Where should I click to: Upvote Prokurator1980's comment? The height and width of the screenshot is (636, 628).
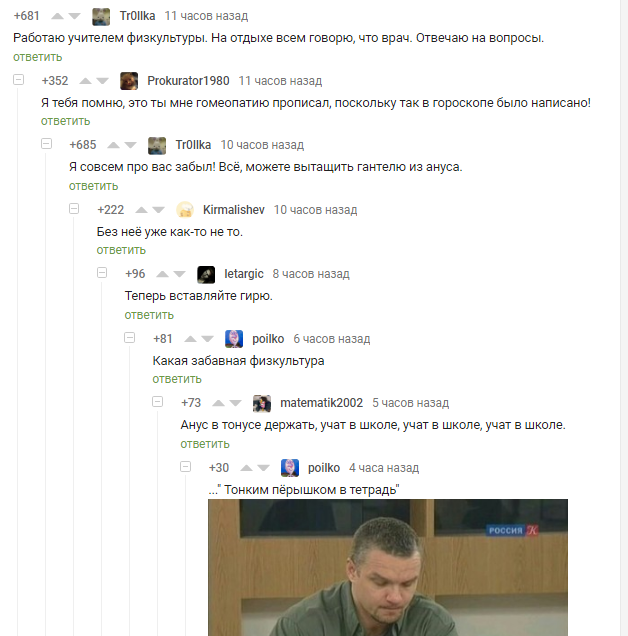[x=85, y=81]
